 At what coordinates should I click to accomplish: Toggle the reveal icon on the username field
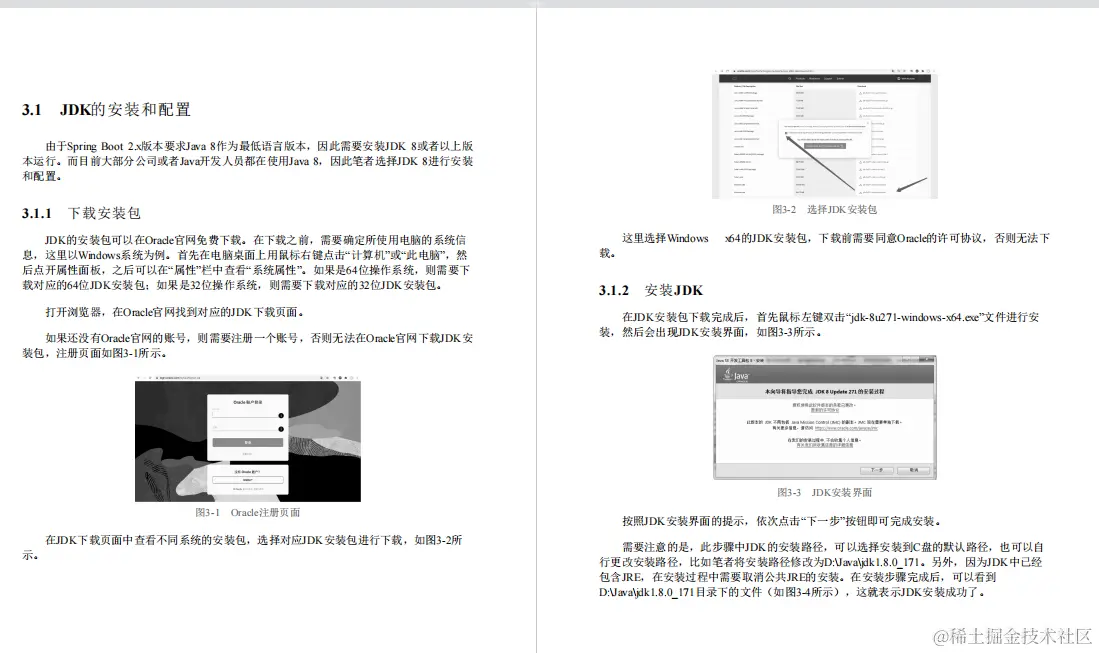[281, 415]
